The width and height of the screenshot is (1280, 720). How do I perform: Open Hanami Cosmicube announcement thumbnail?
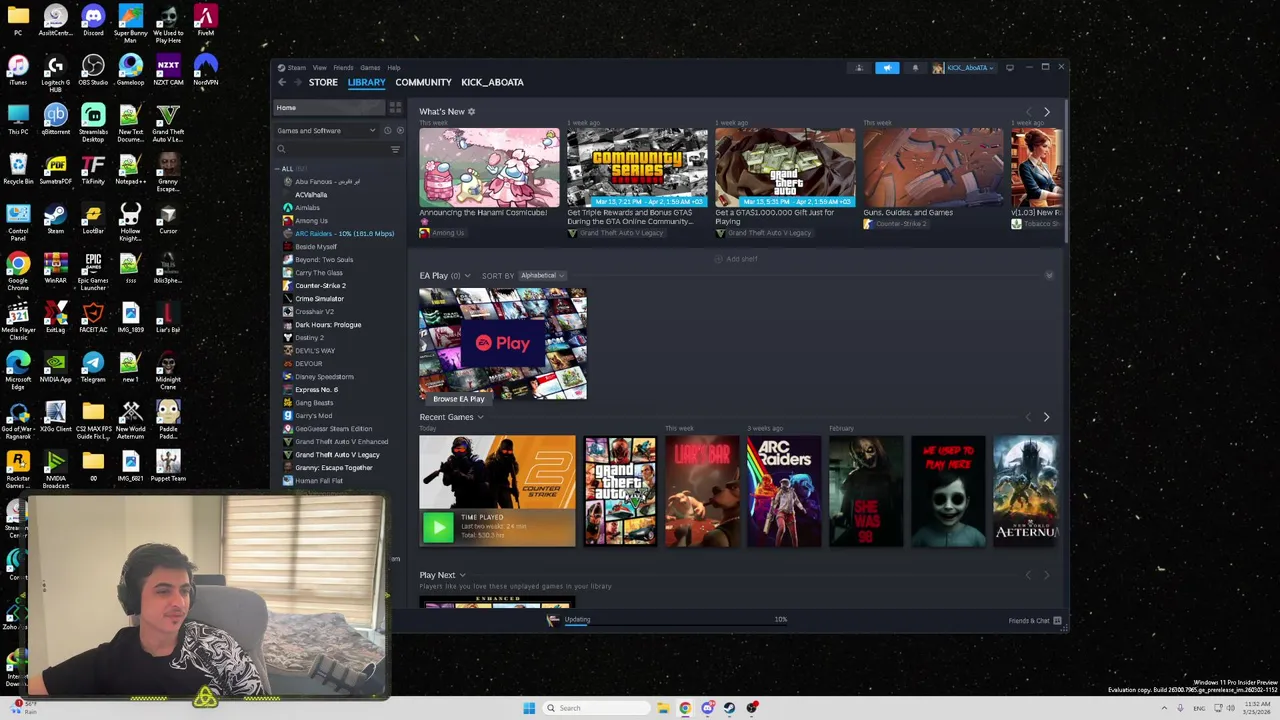click(489, 167)
